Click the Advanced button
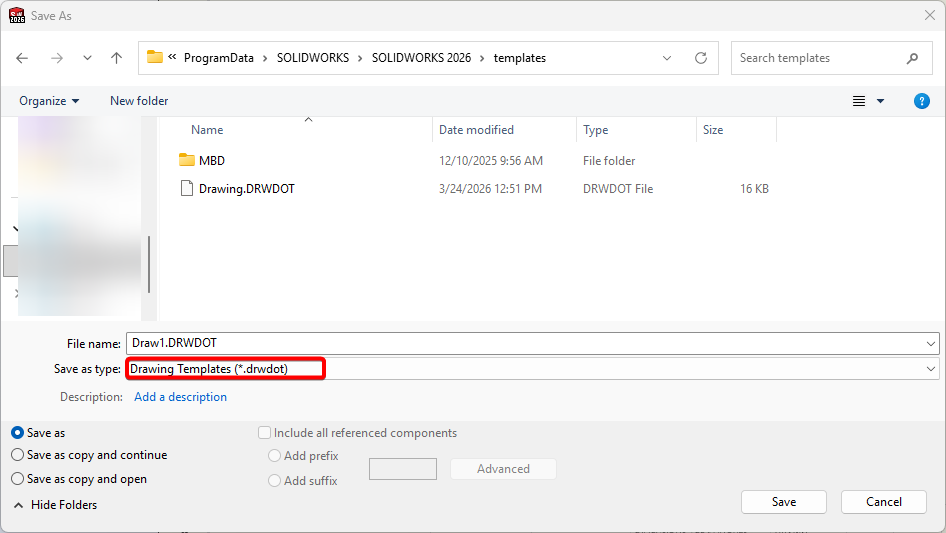The height and width of the screenshot is (533, 946). (503, 469)
